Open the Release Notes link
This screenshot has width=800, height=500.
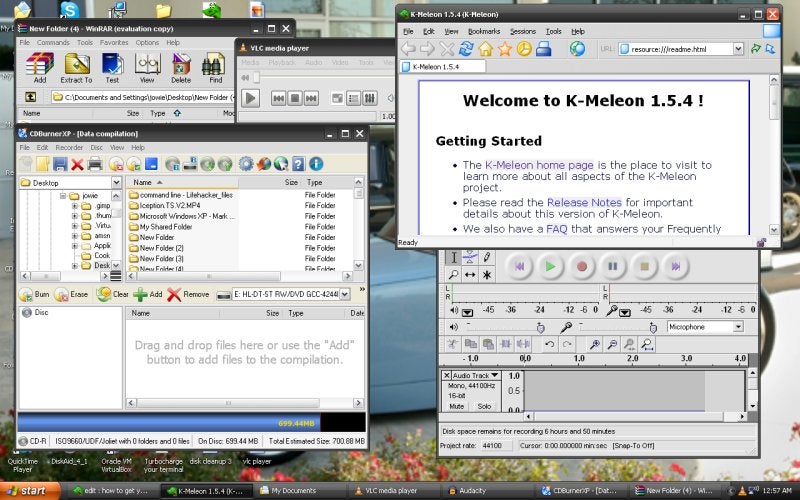point(584,203)
